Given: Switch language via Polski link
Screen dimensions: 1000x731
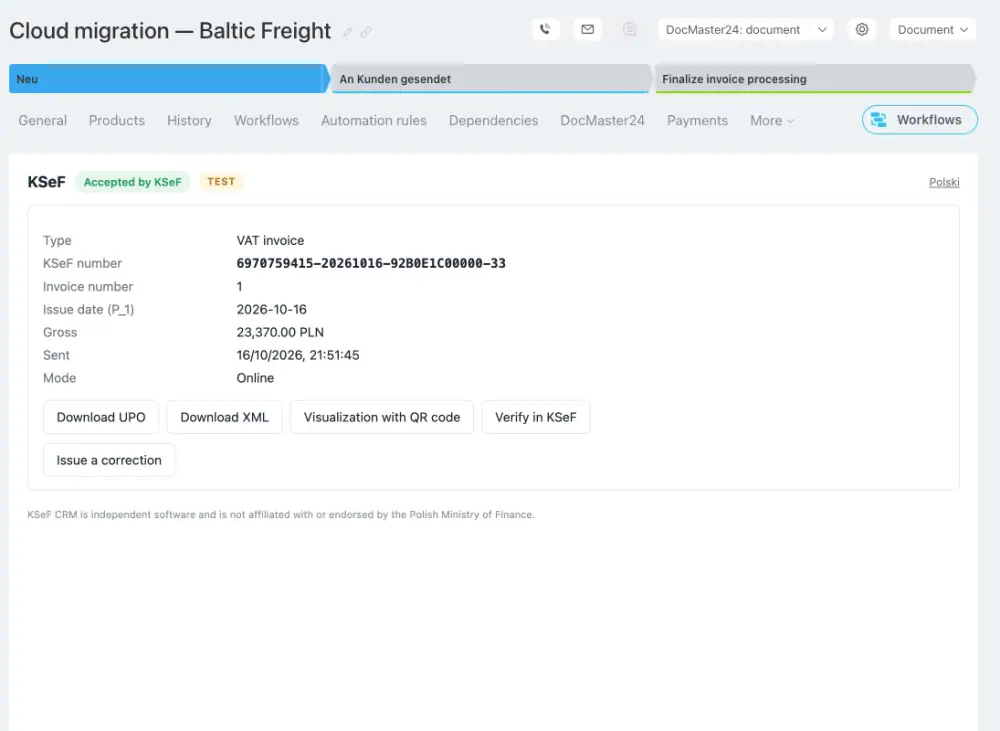Looking at the screenshot, I should coord(944,182).
